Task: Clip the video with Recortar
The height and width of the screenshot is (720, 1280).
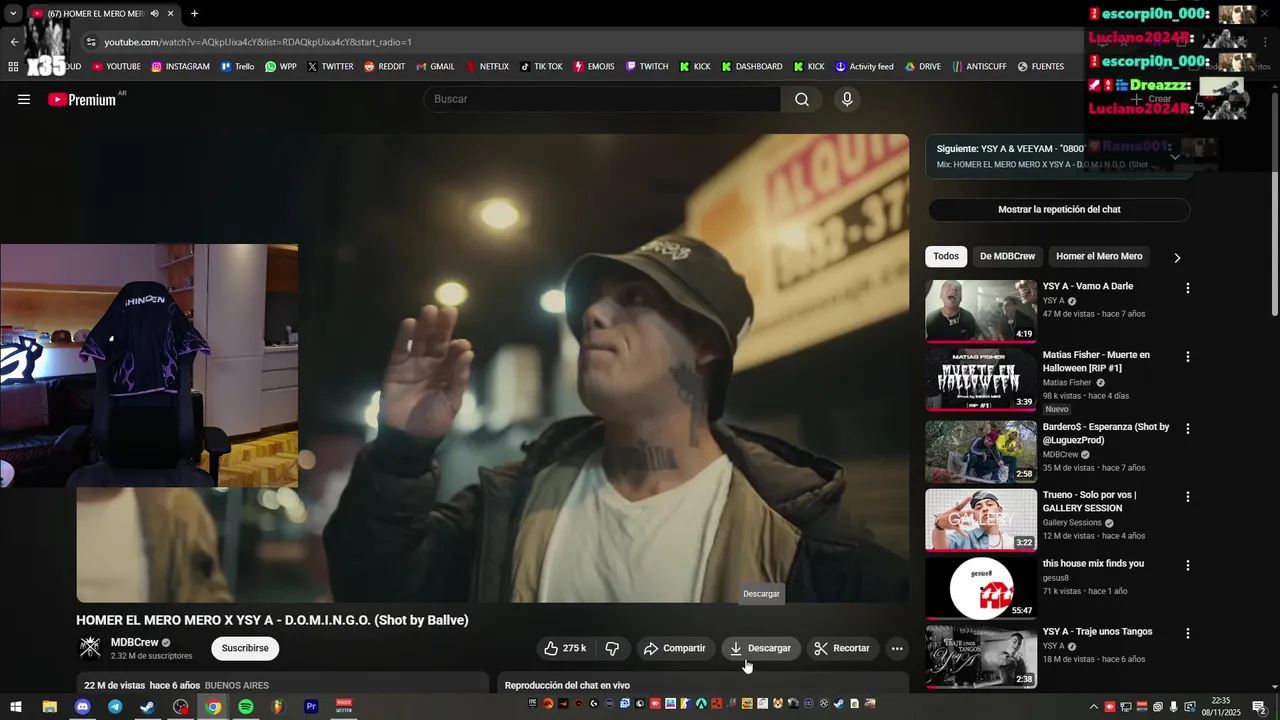Action: 842,648
